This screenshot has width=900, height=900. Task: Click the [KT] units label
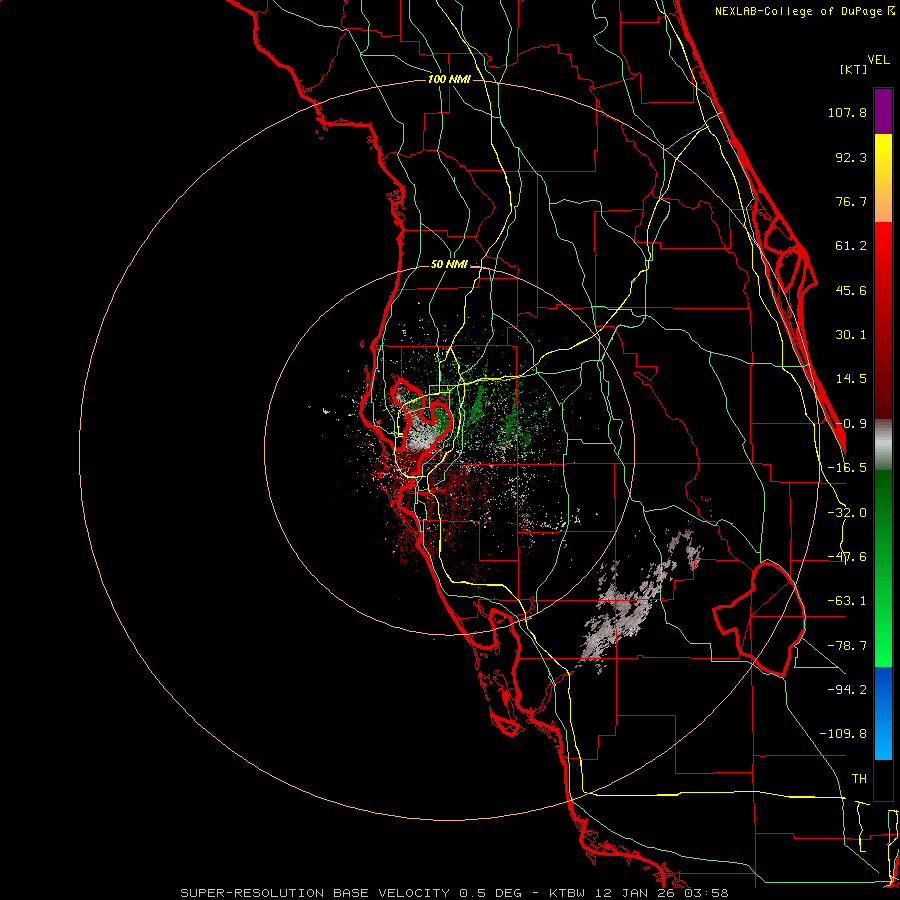pos(854,69)
